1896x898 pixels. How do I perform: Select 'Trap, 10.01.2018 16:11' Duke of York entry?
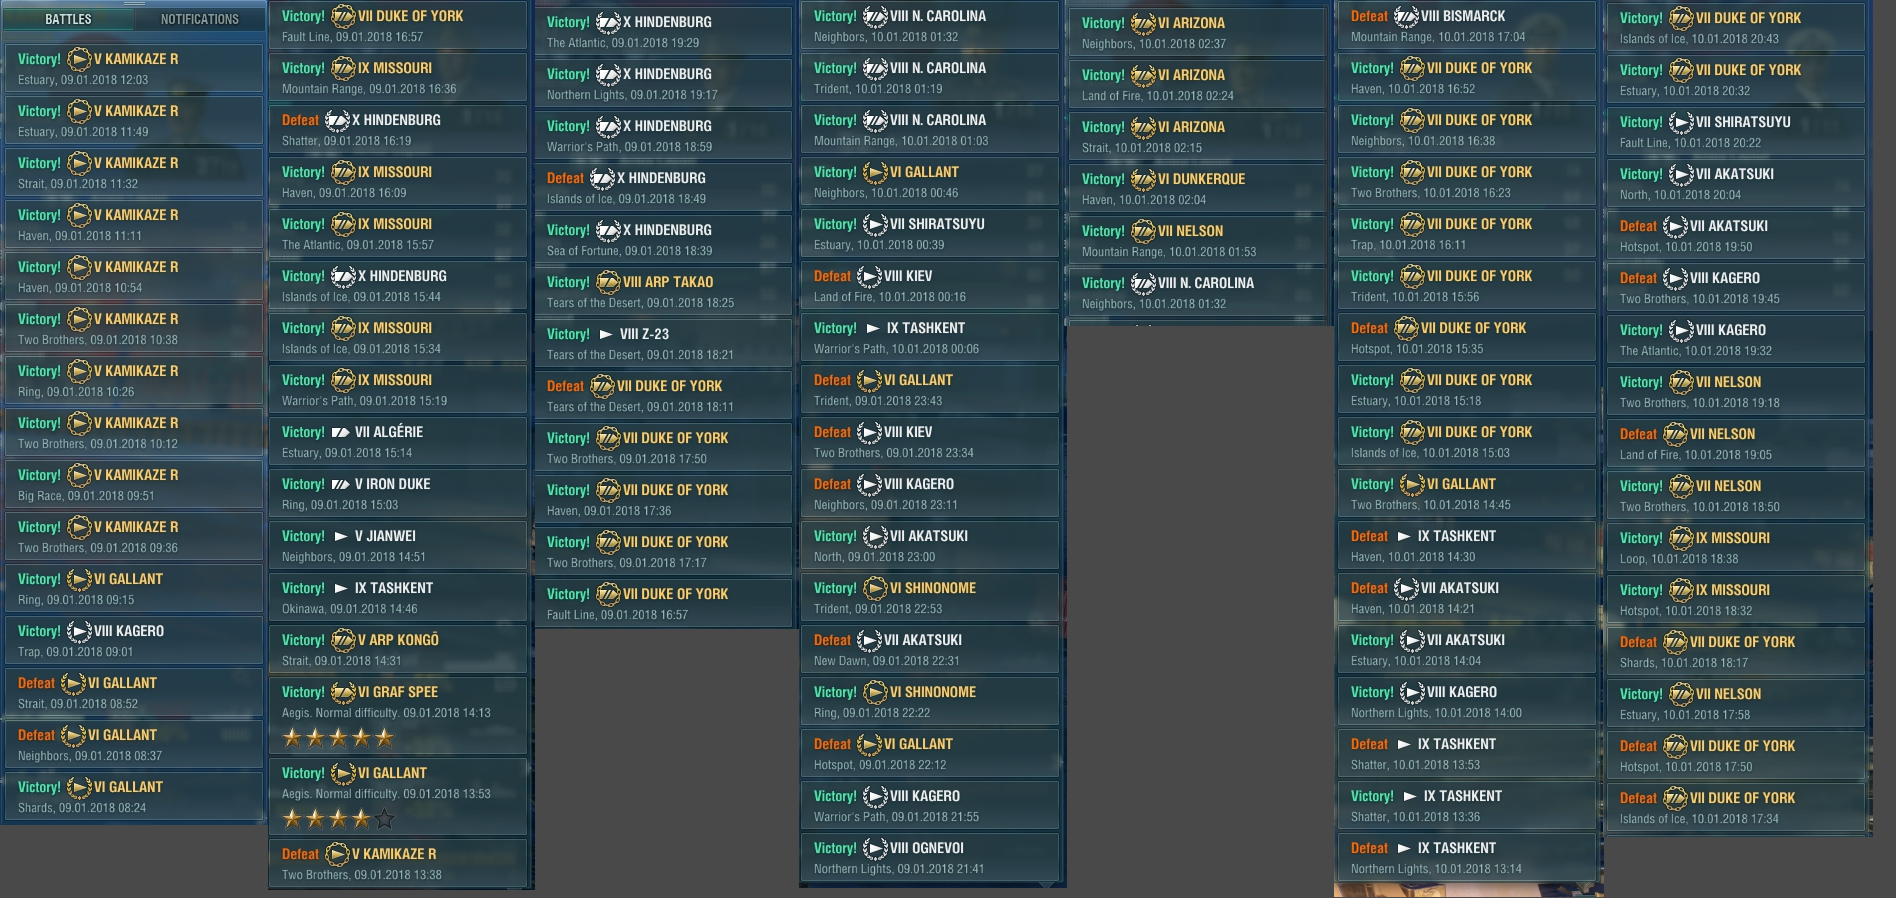point(1466,234)
